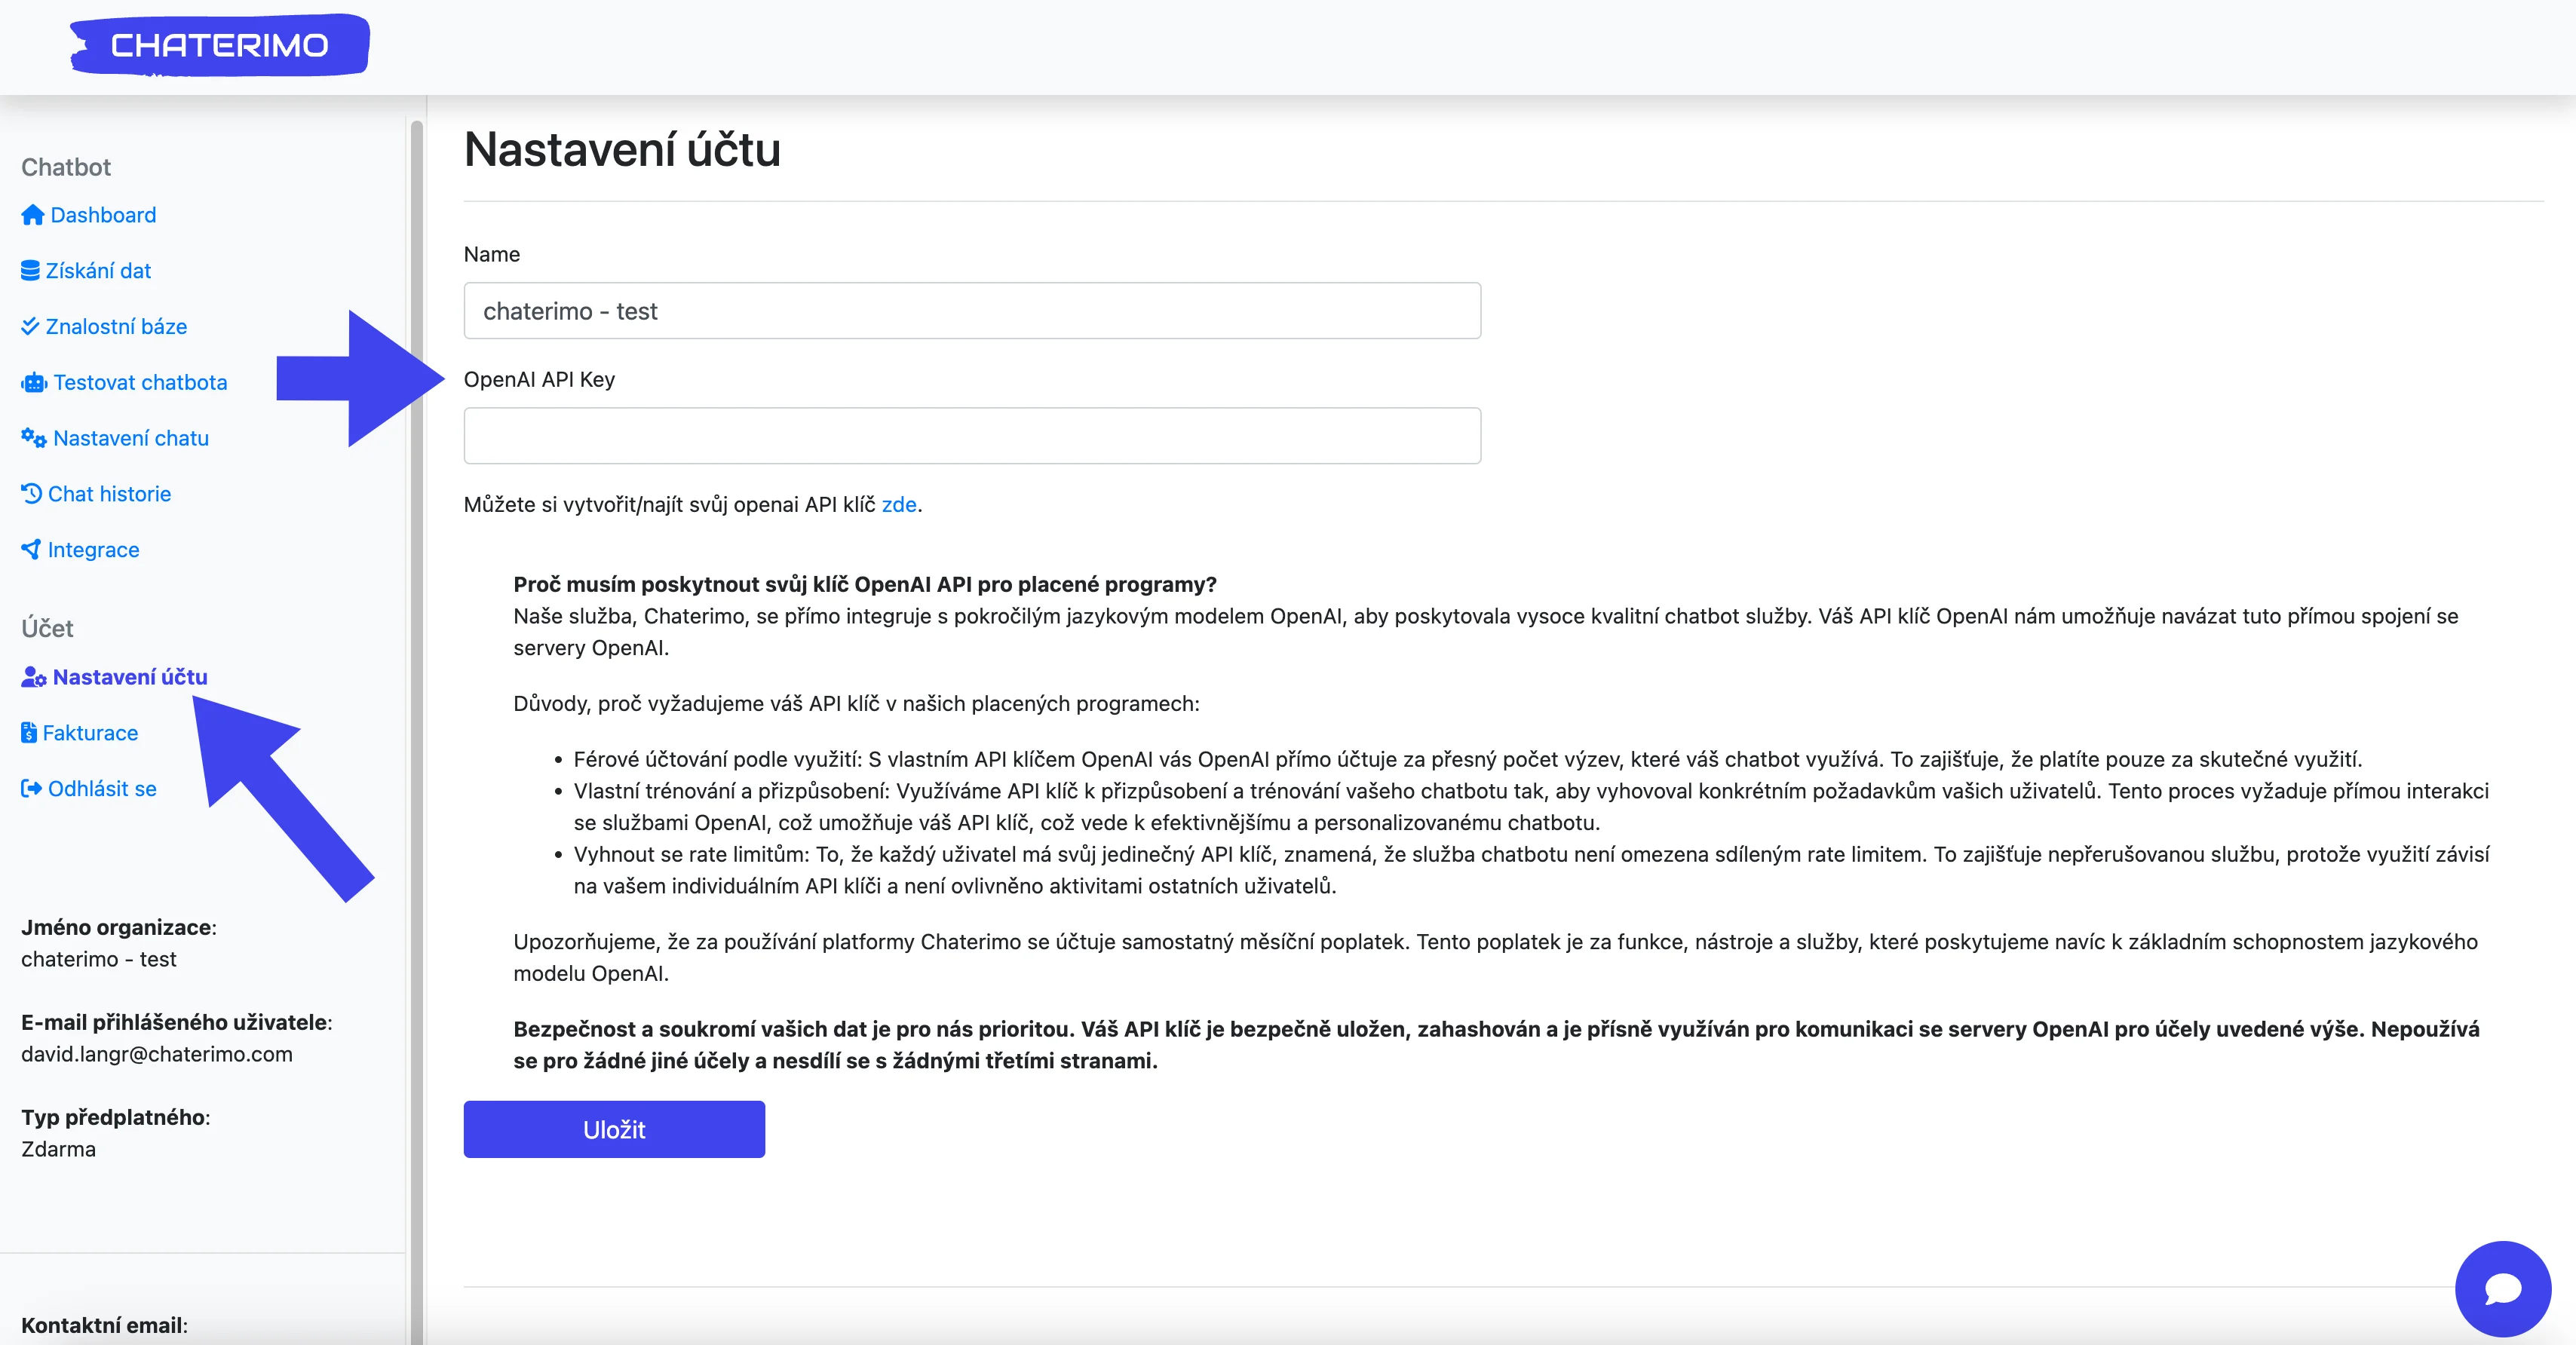Viewport: 2576px width, 1345px height.
Task: Click the Získání dat database icon
Action: pyautogui.click(x=31, y=271)
